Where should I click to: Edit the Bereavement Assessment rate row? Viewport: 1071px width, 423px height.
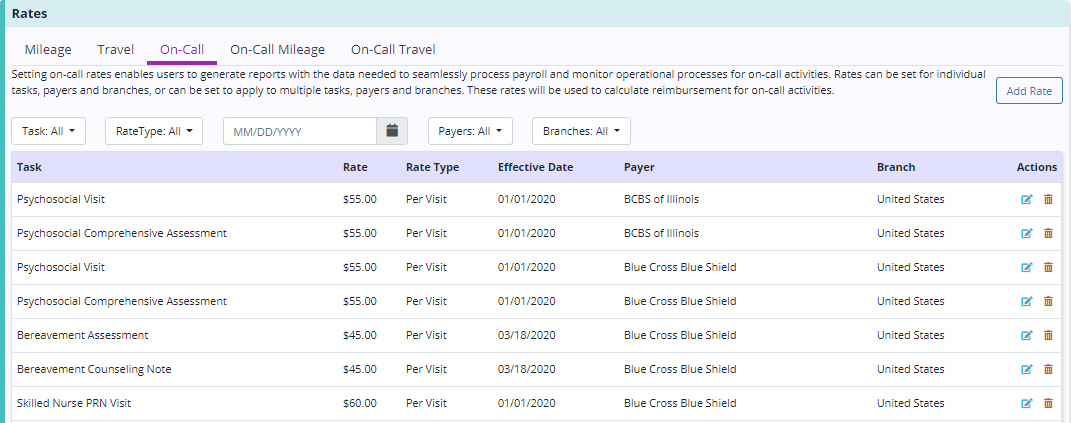pos(1026,336)
